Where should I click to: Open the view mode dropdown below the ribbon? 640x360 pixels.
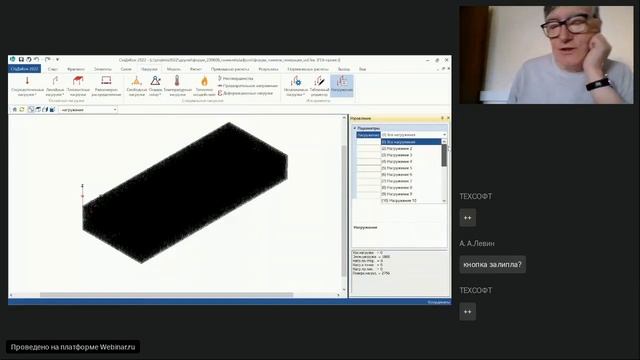coord(88,109)
